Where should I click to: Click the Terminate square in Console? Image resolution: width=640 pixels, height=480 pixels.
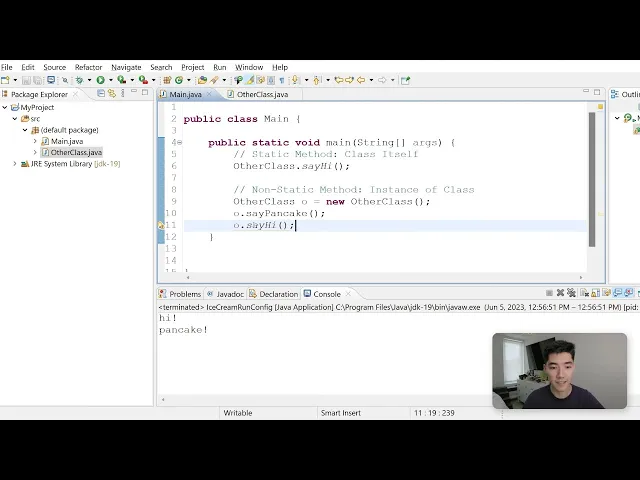(549, 293)
